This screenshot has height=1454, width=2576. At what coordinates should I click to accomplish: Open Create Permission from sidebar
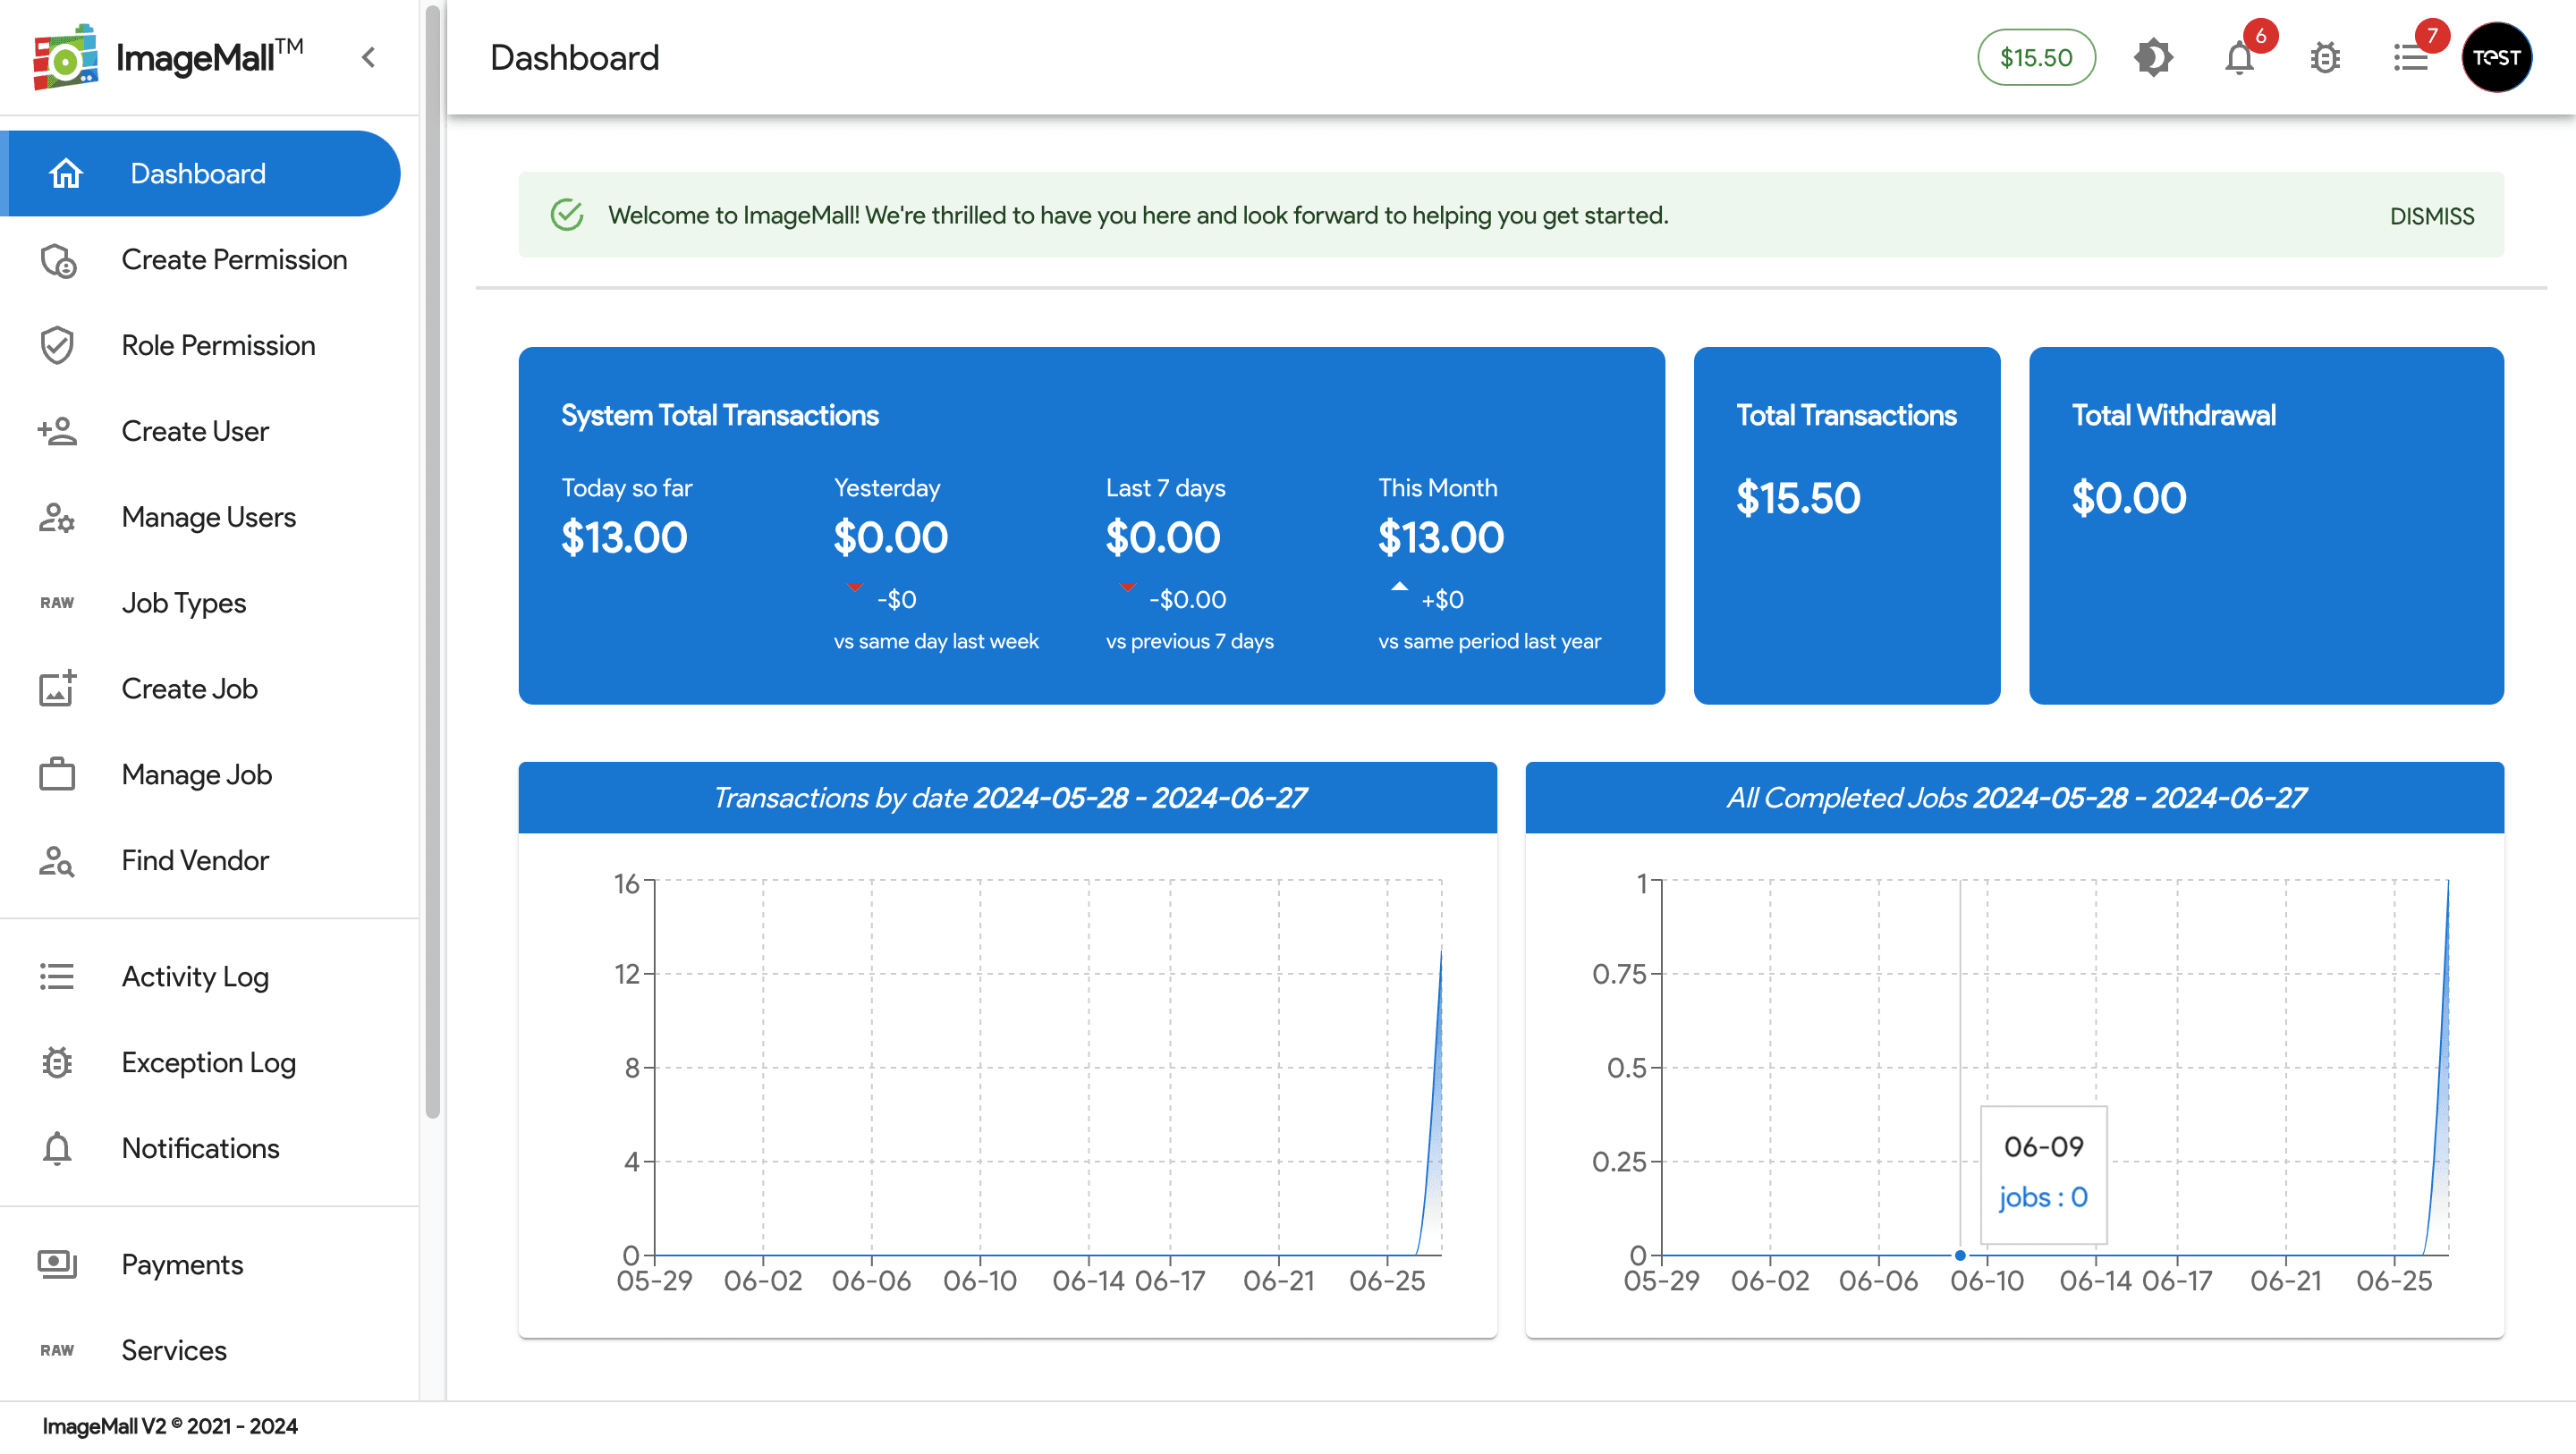pos(234,260)
